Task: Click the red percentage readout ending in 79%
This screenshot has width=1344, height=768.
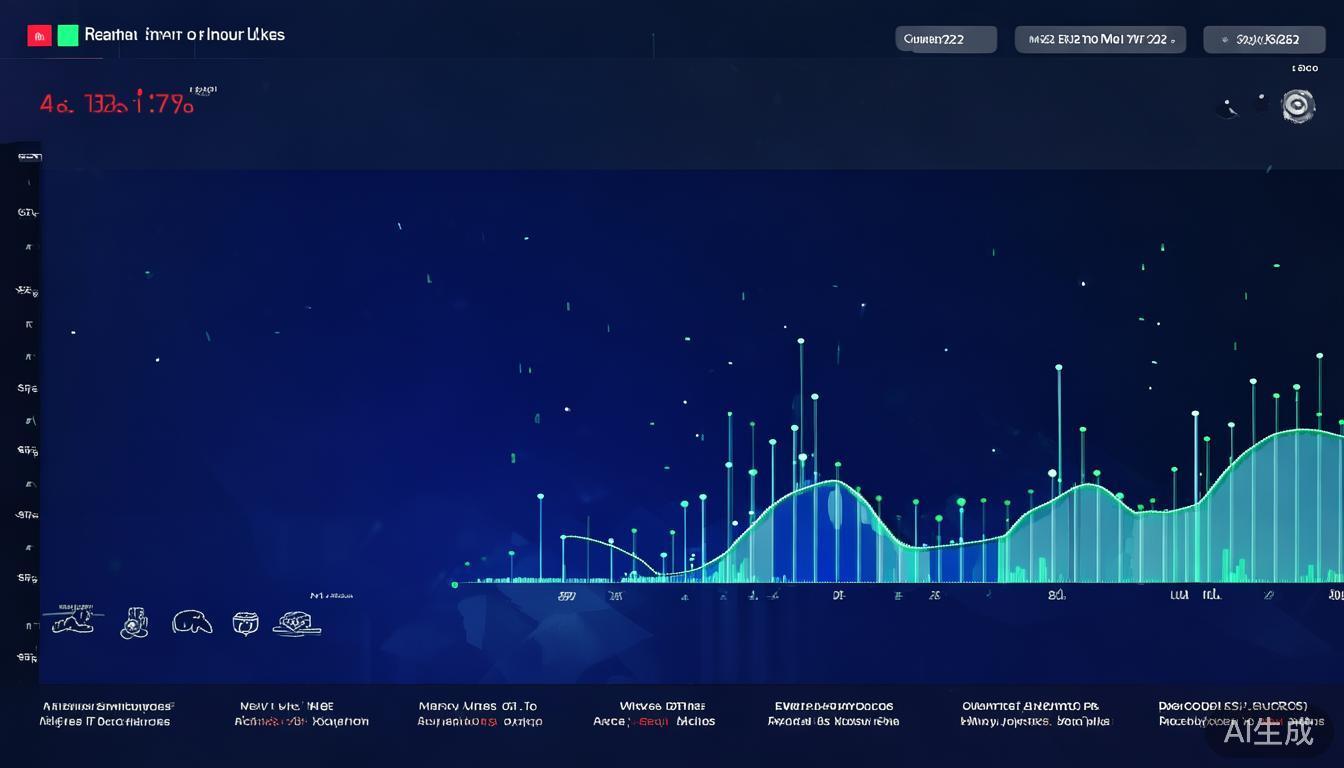Action: pyautogui.click(x=117, y=104)
